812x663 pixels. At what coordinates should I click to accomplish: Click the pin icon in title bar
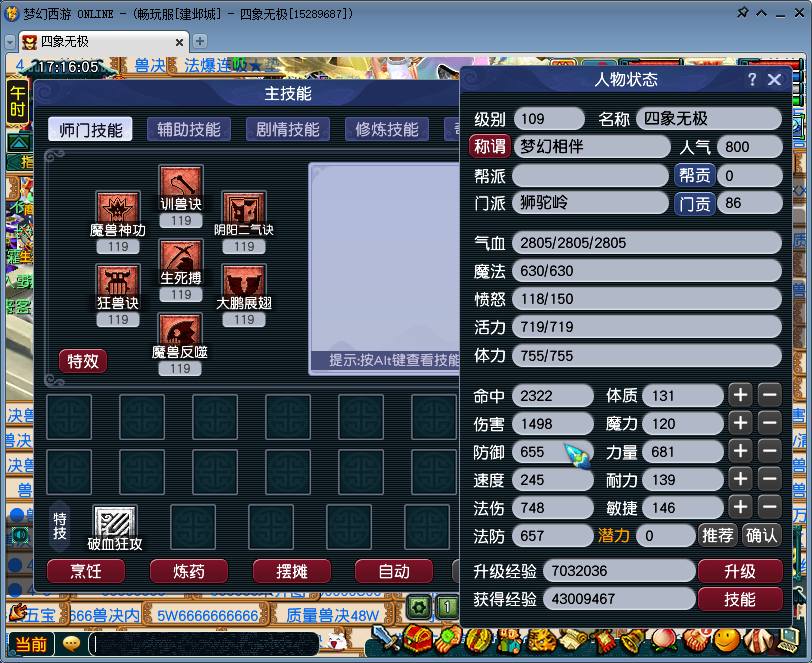tap(743, 12)
